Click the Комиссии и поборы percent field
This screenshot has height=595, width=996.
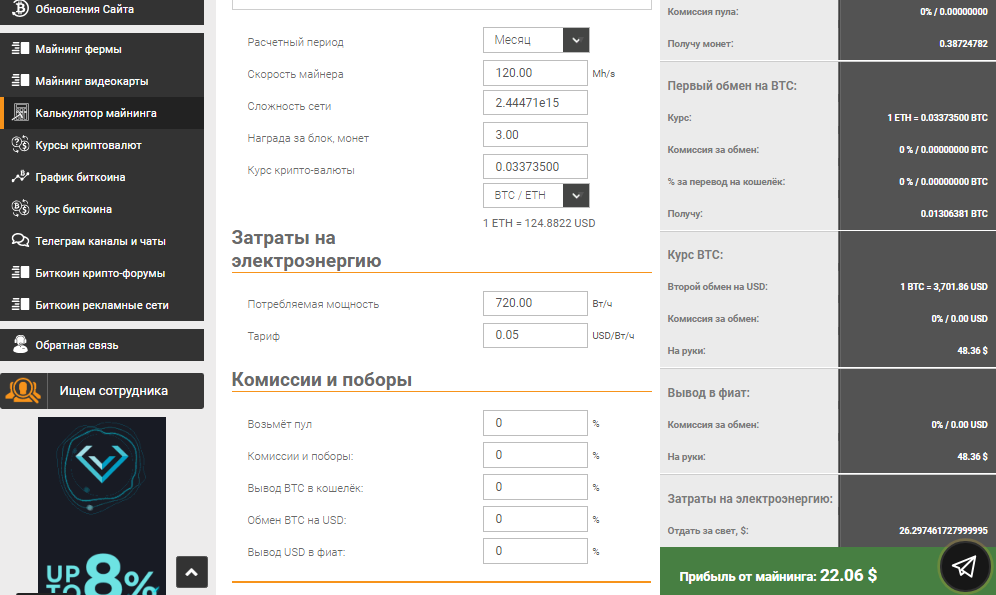point(535,455)
